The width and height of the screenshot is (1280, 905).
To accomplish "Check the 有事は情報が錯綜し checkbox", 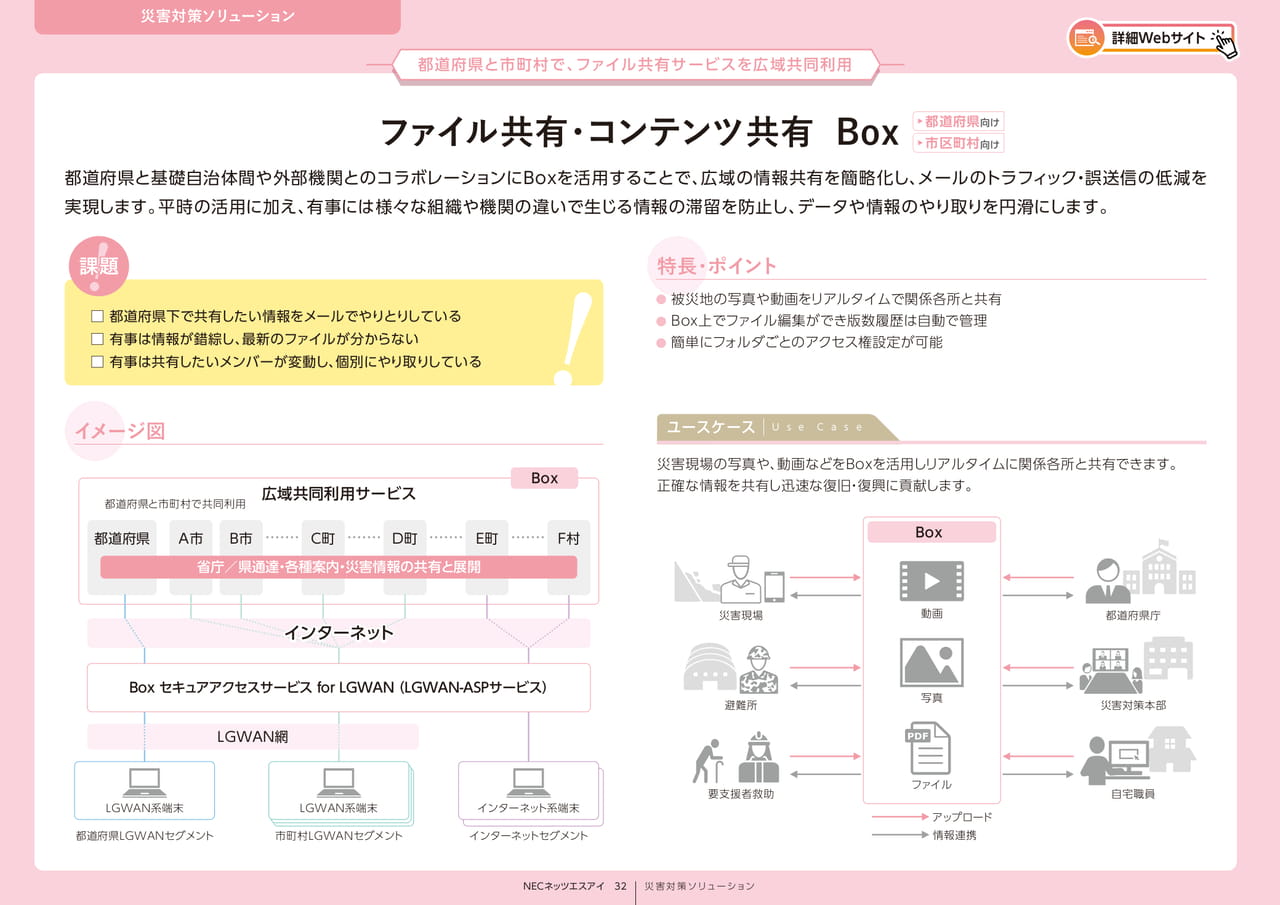I will (97, 339).
